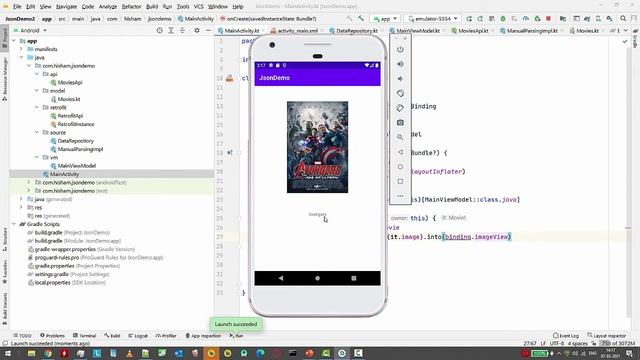Click the expand all icon in project panel

[171, 30]
